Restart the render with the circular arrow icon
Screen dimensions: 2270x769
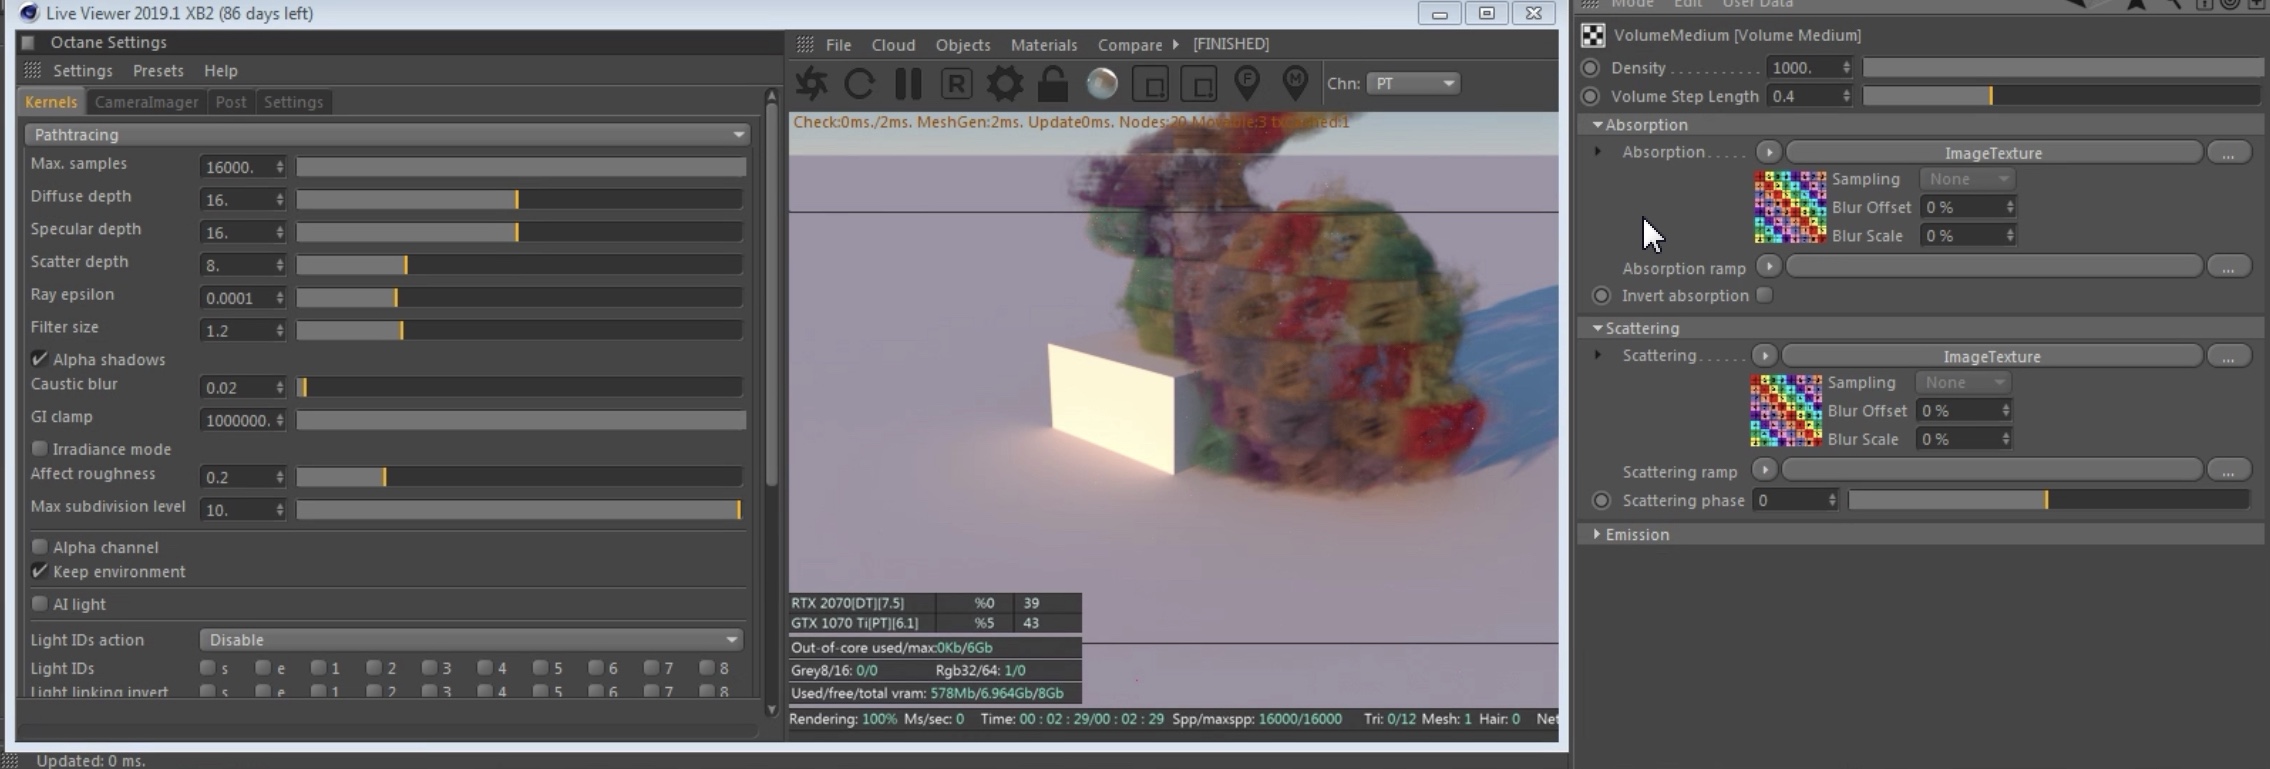pos(859,83)
